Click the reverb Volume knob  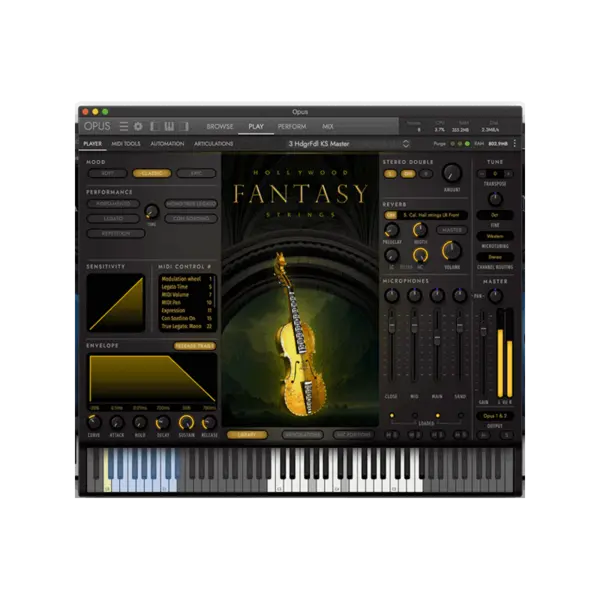pyautogui.click(x=452, y=251)
